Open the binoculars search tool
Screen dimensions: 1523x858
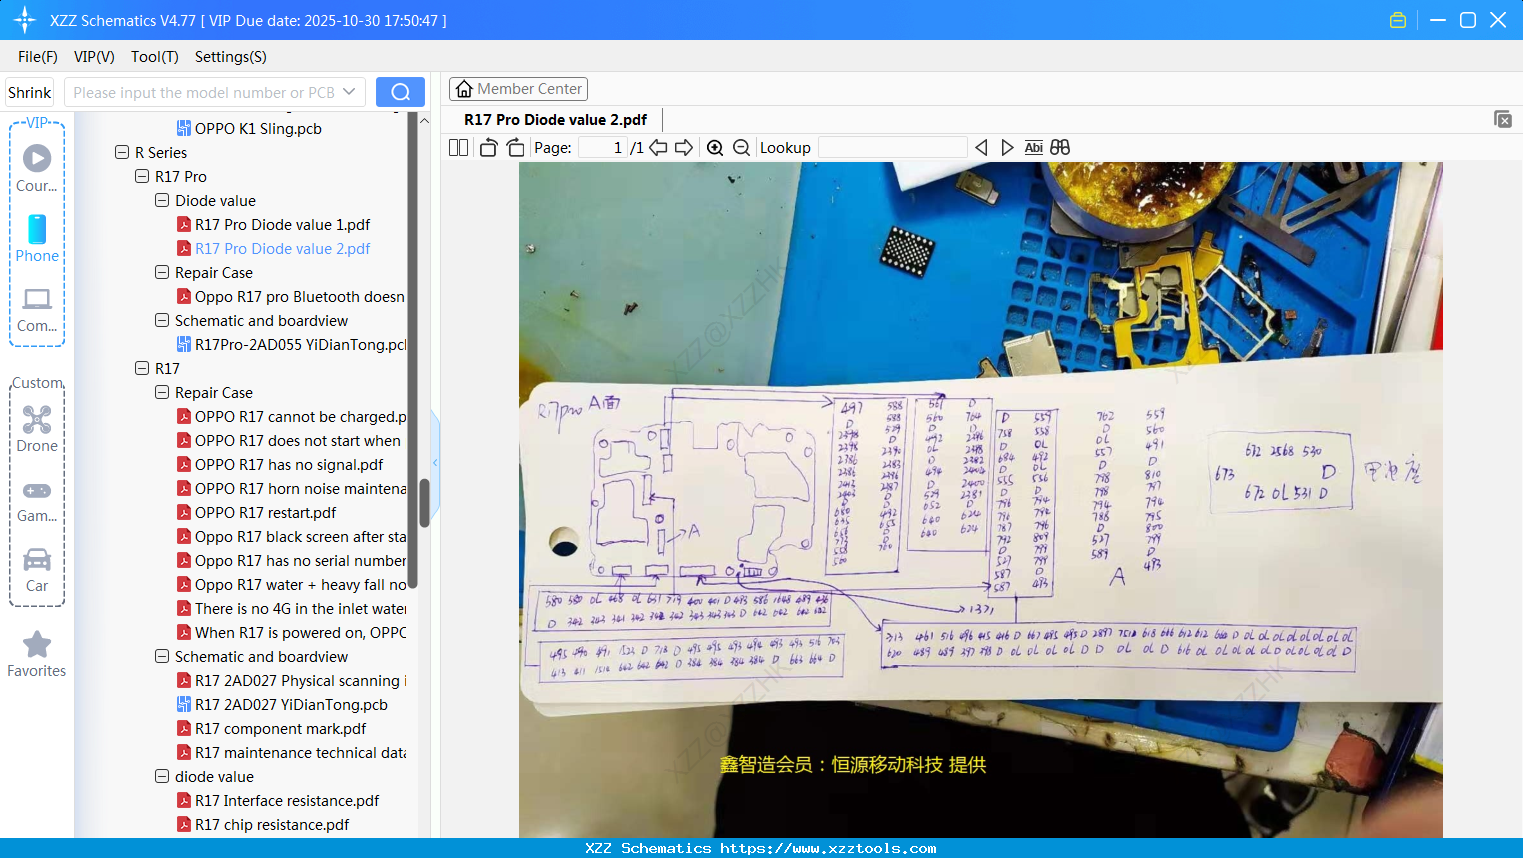pyautogui.click(x=1060, y=147)
